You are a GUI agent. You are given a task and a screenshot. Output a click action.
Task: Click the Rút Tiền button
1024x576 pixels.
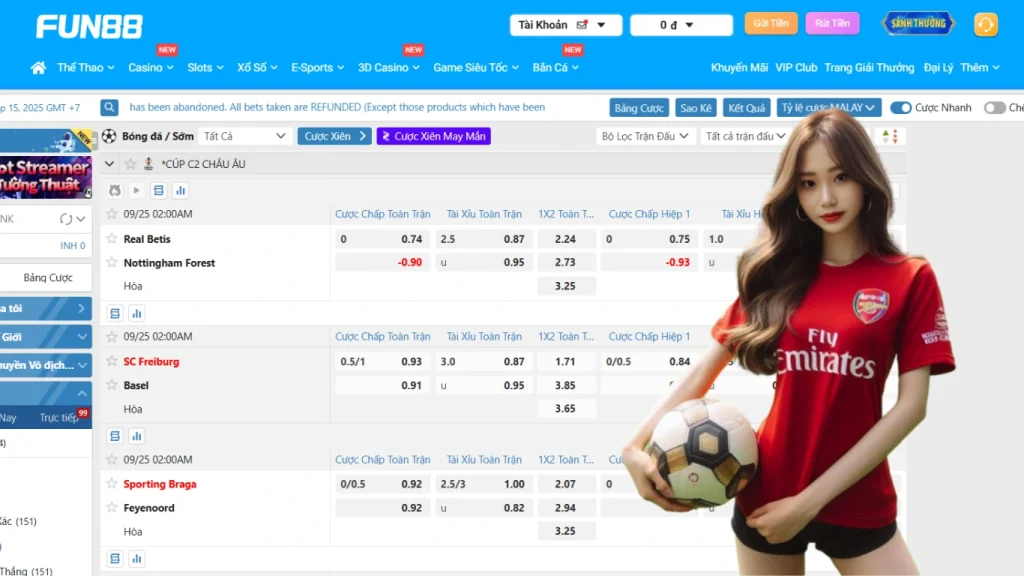pos(832,24)
